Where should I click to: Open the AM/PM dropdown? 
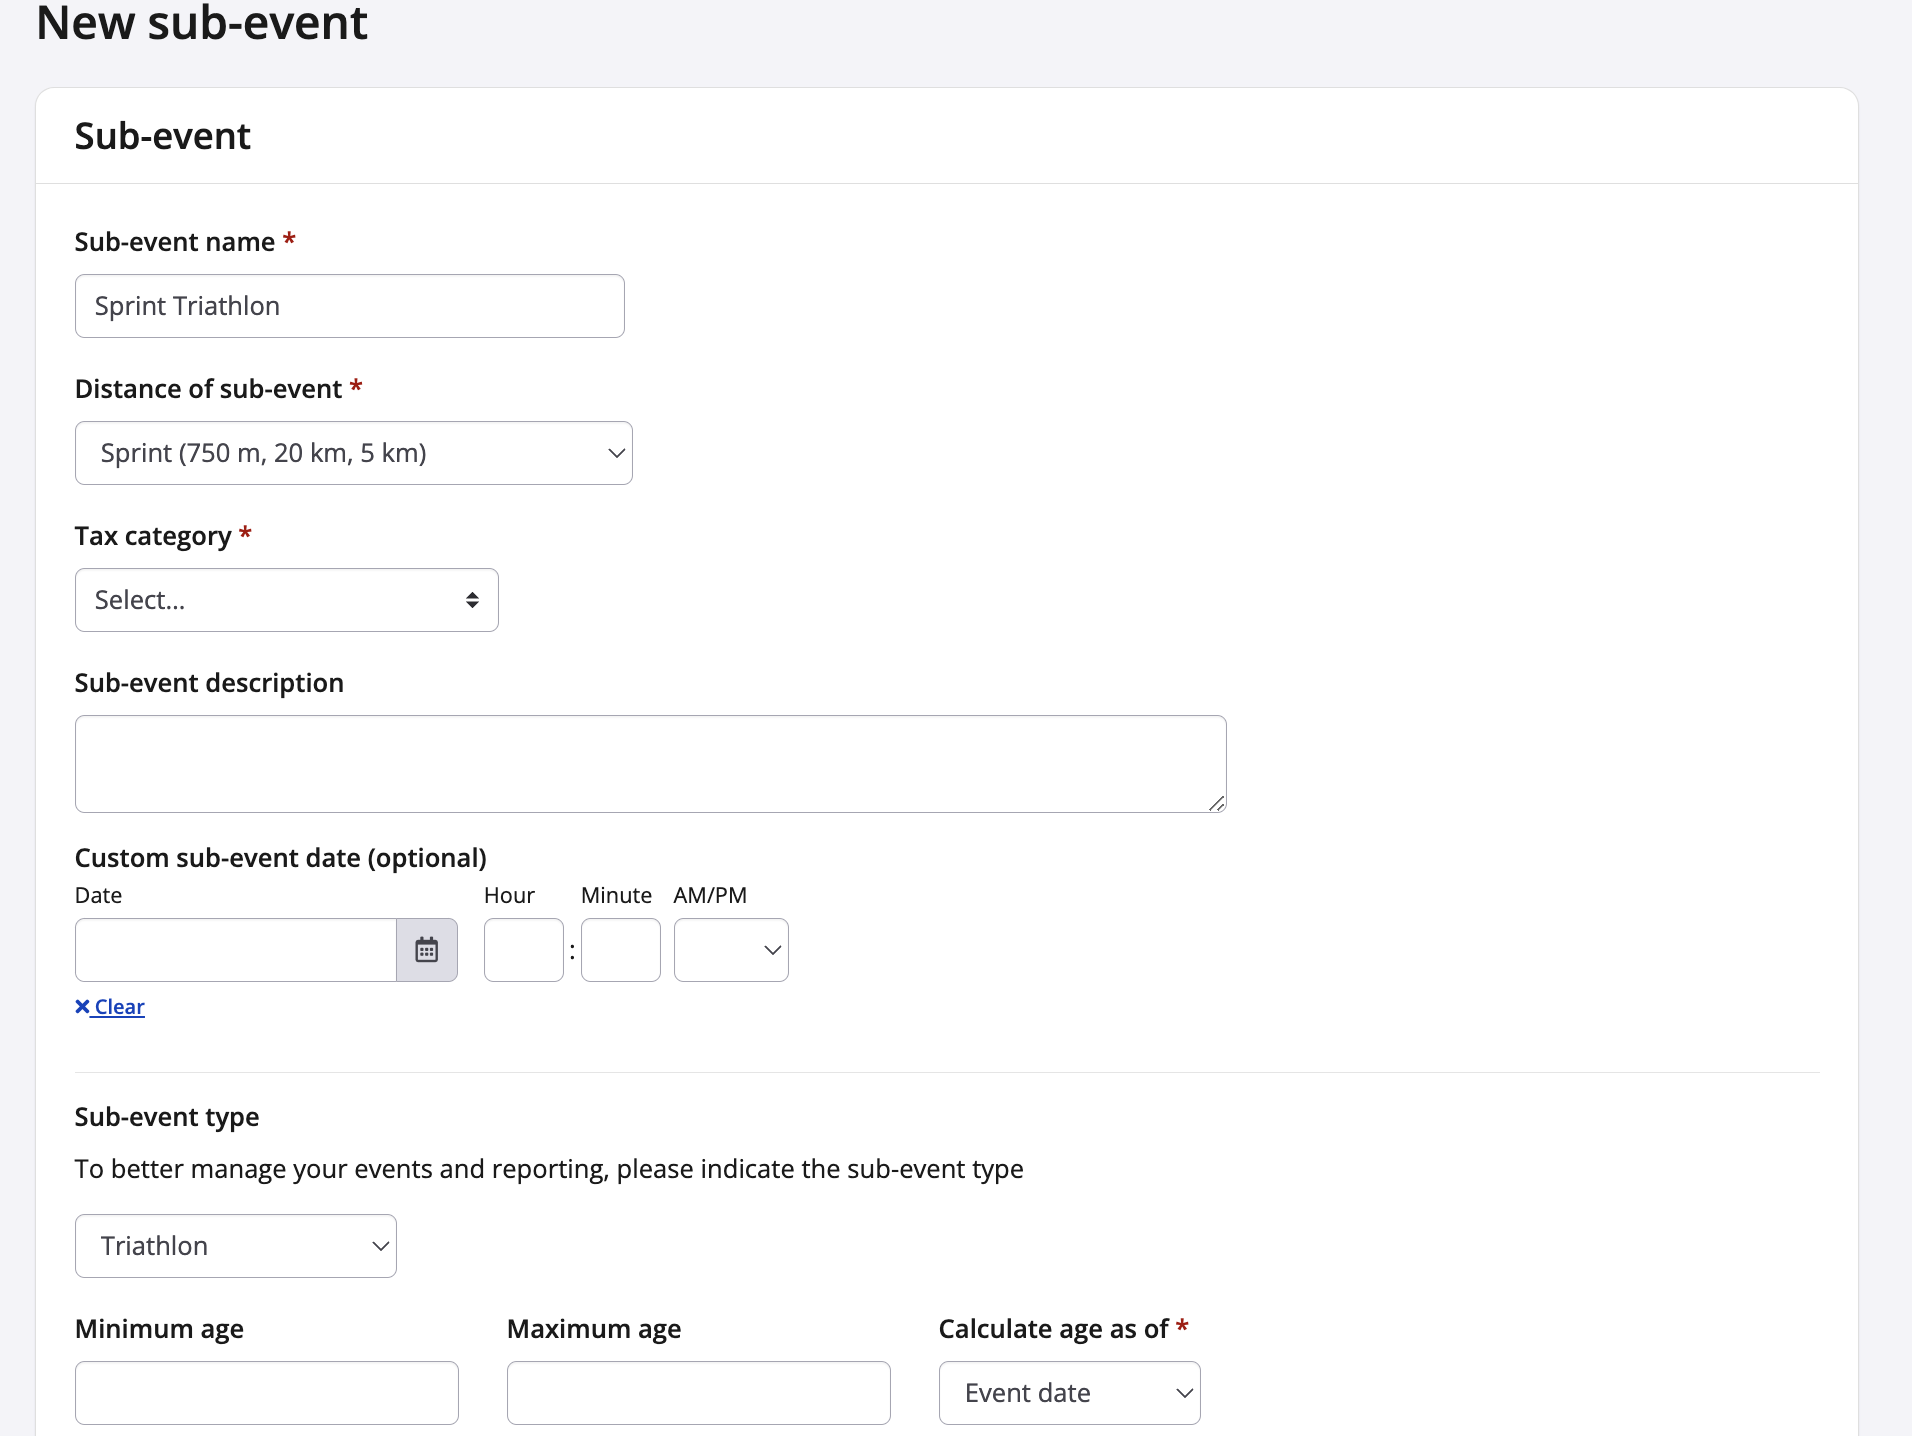(731, 950)
